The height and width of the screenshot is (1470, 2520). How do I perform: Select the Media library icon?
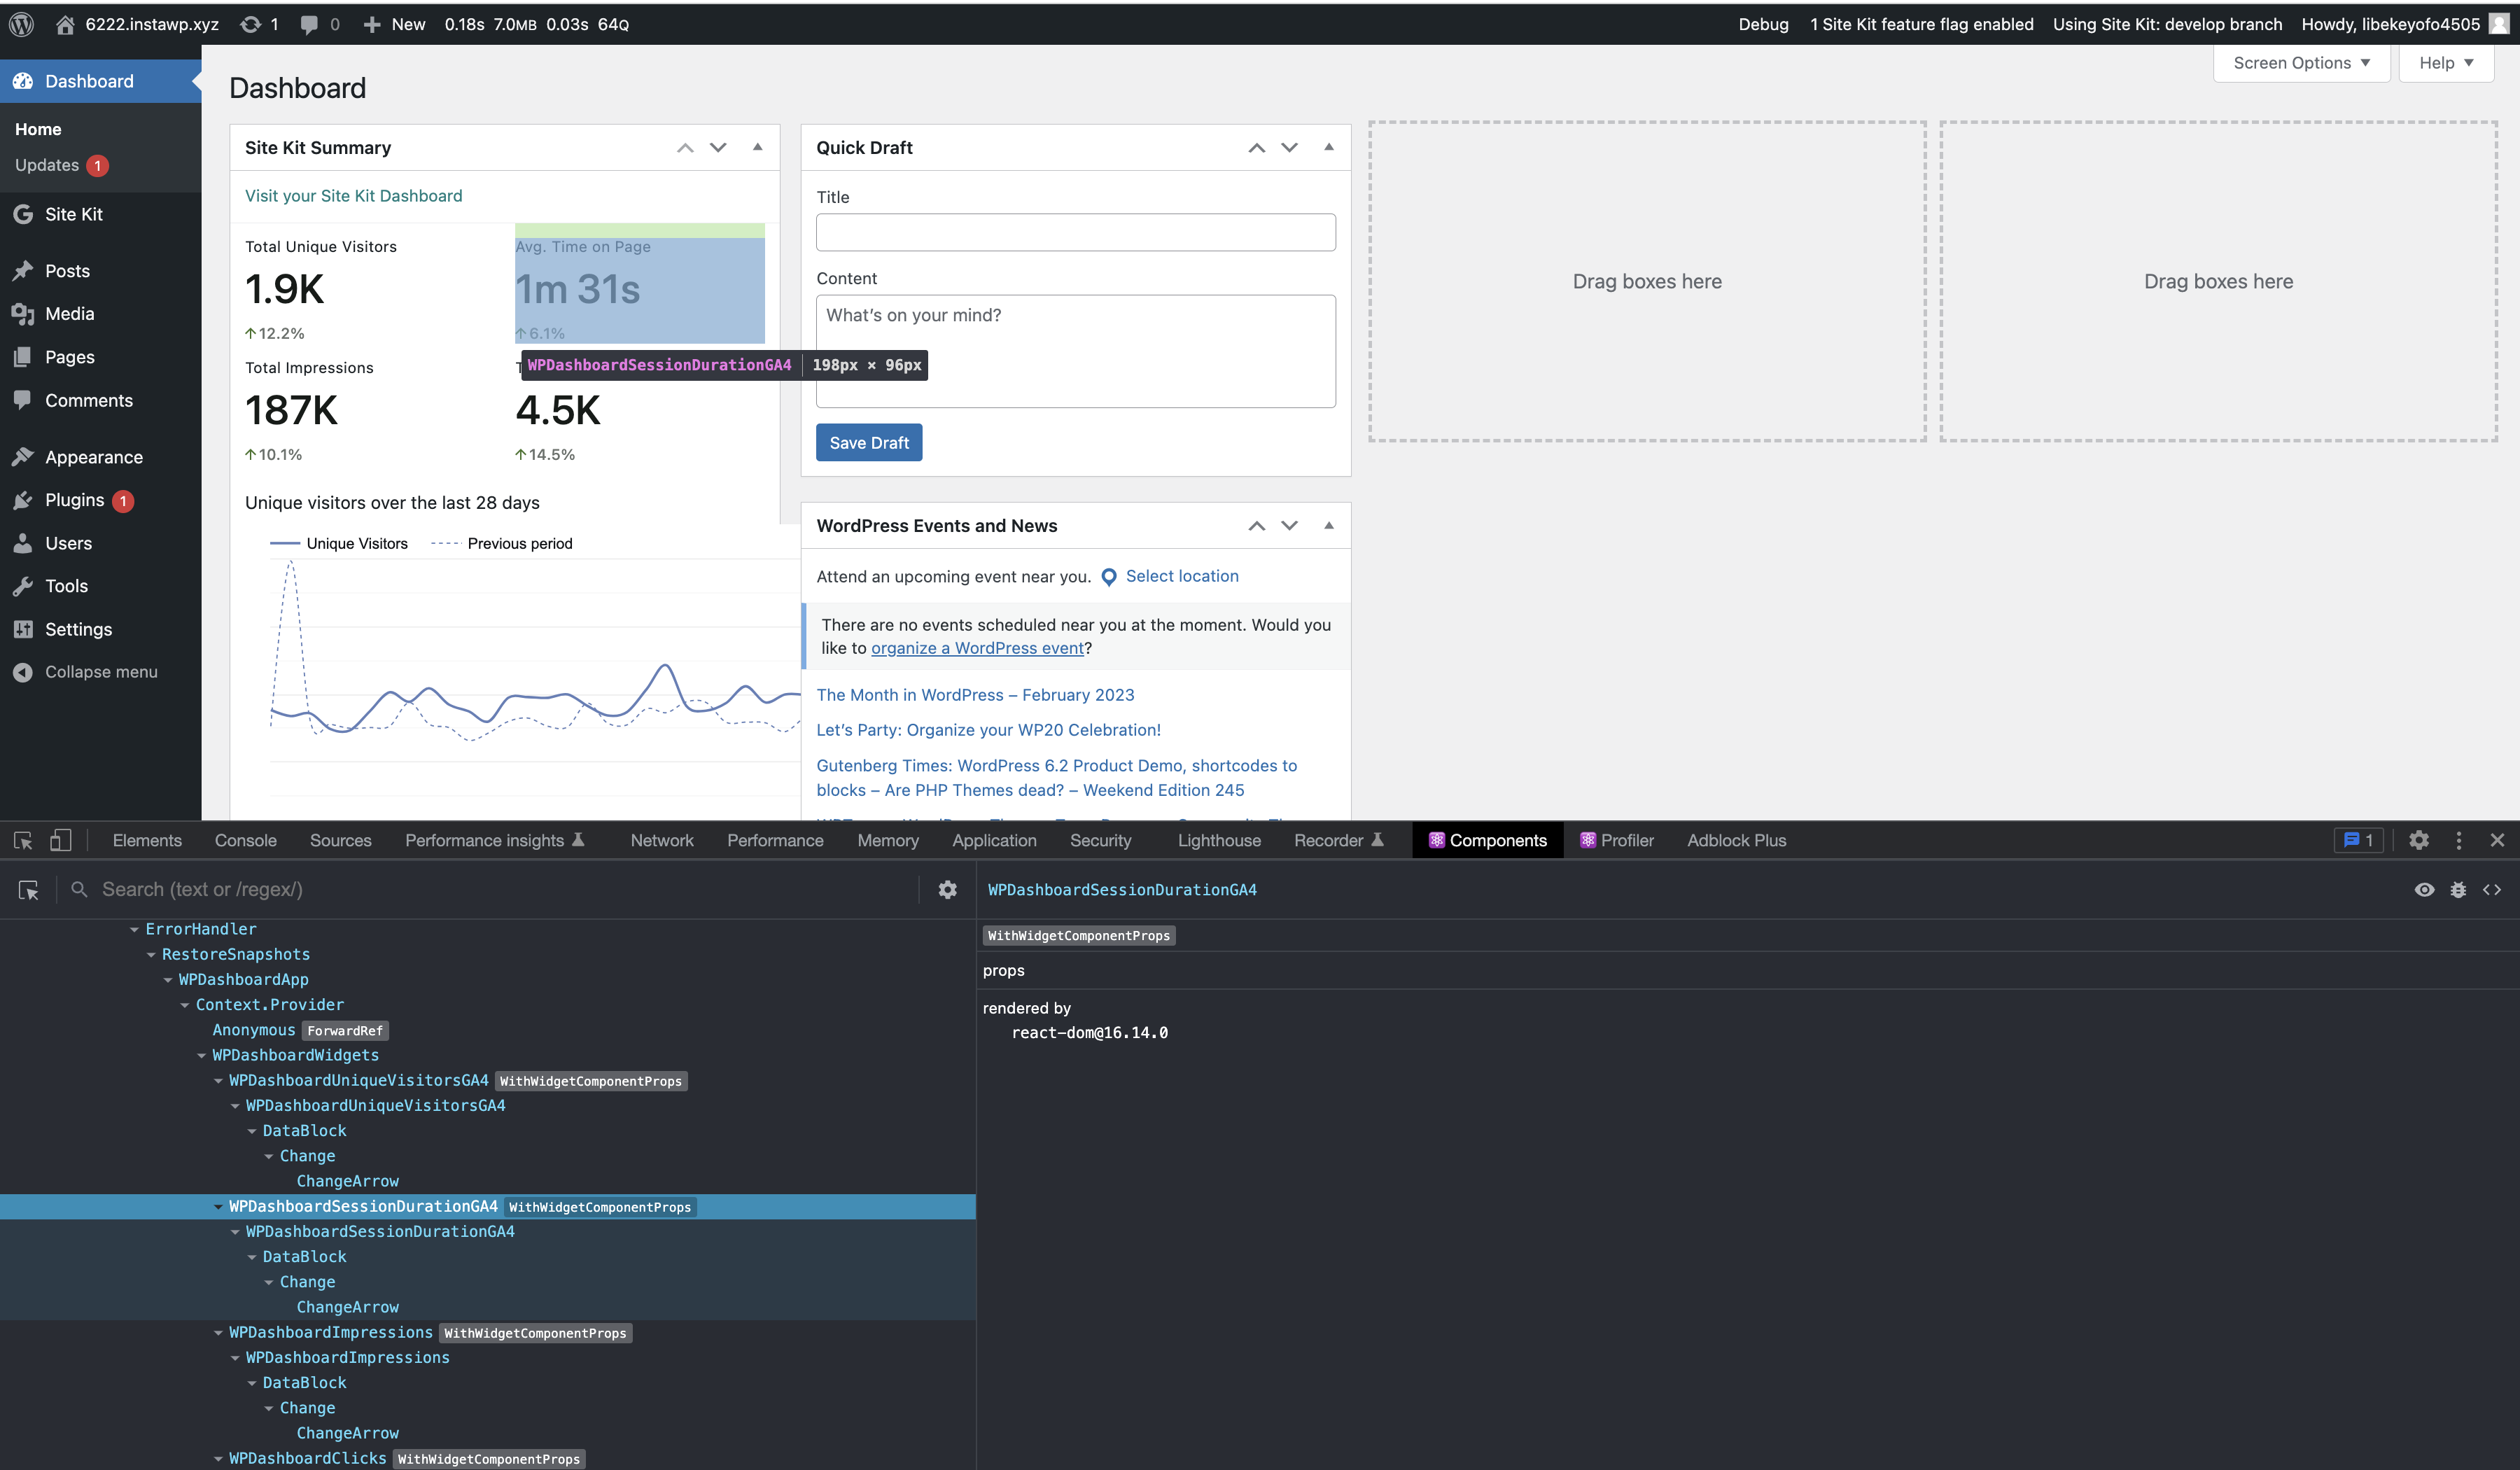point(24,313)
